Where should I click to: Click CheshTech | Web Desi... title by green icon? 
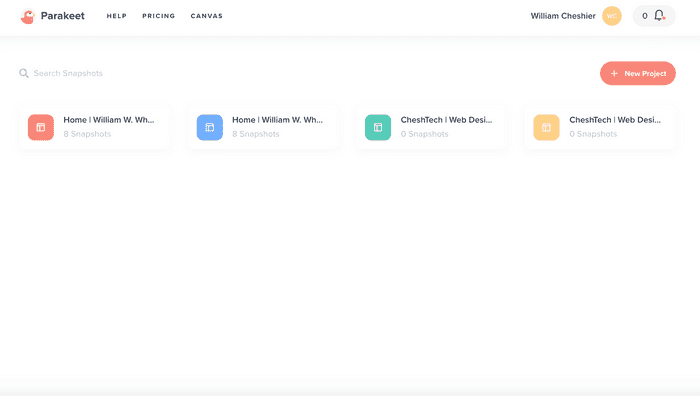446,120
